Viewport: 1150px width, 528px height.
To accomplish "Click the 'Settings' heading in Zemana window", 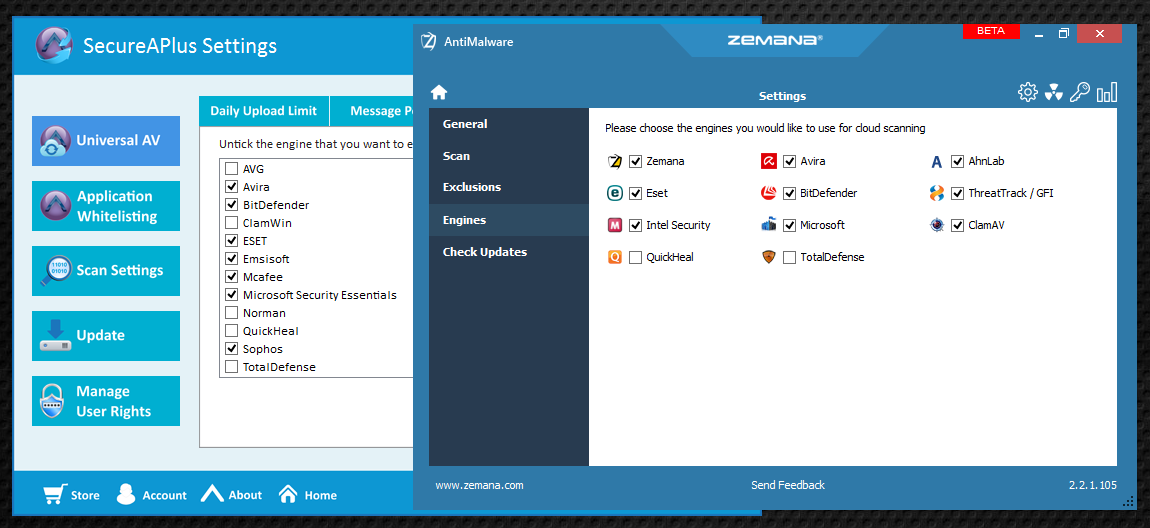I will (783, 96).
